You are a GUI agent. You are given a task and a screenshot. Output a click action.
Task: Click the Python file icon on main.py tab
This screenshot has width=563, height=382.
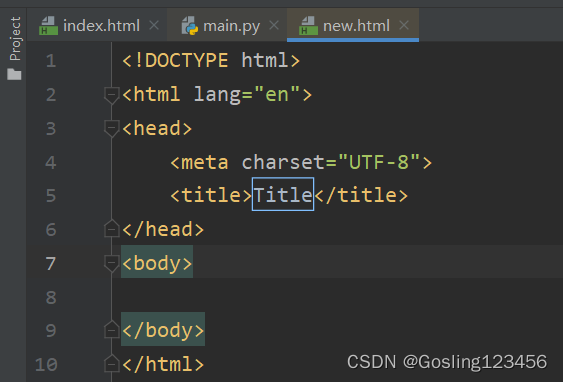tap(190, 26)
